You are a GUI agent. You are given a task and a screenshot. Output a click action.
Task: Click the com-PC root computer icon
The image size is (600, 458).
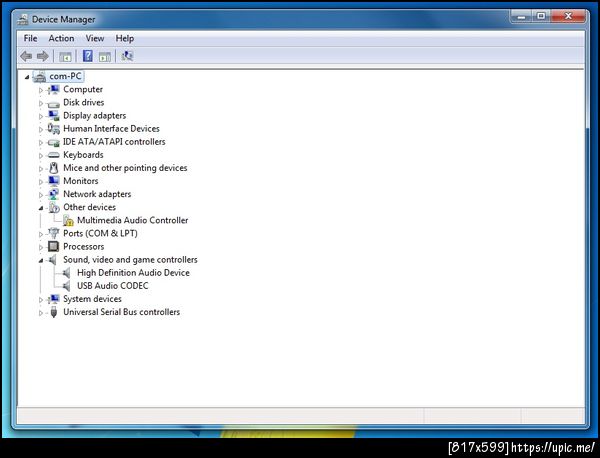40,77
